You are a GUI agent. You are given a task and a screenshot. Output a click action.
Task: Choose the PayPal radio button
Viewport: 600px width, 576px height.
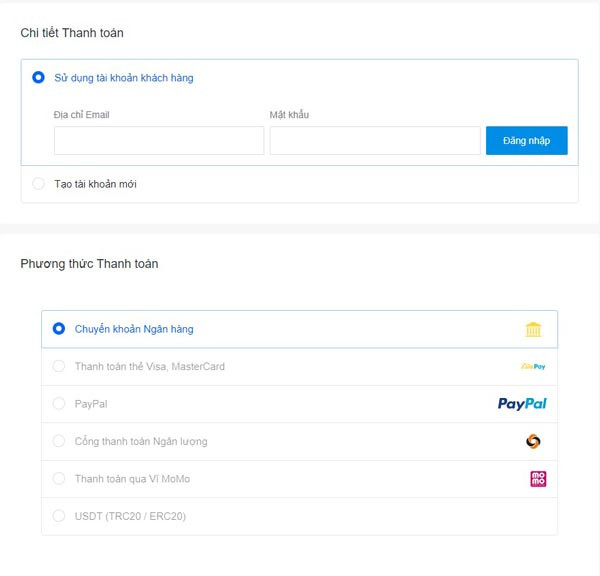point(59,403)
